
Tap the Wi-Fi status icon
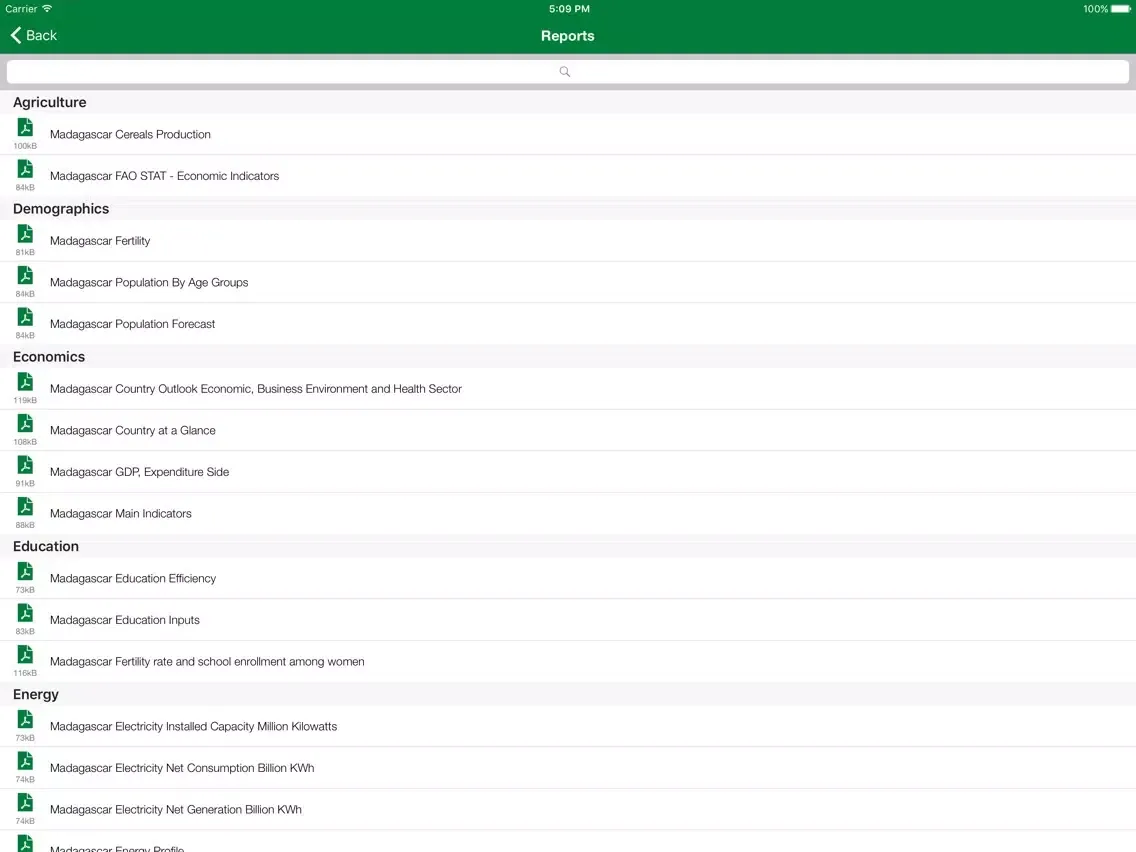point(48,9)
